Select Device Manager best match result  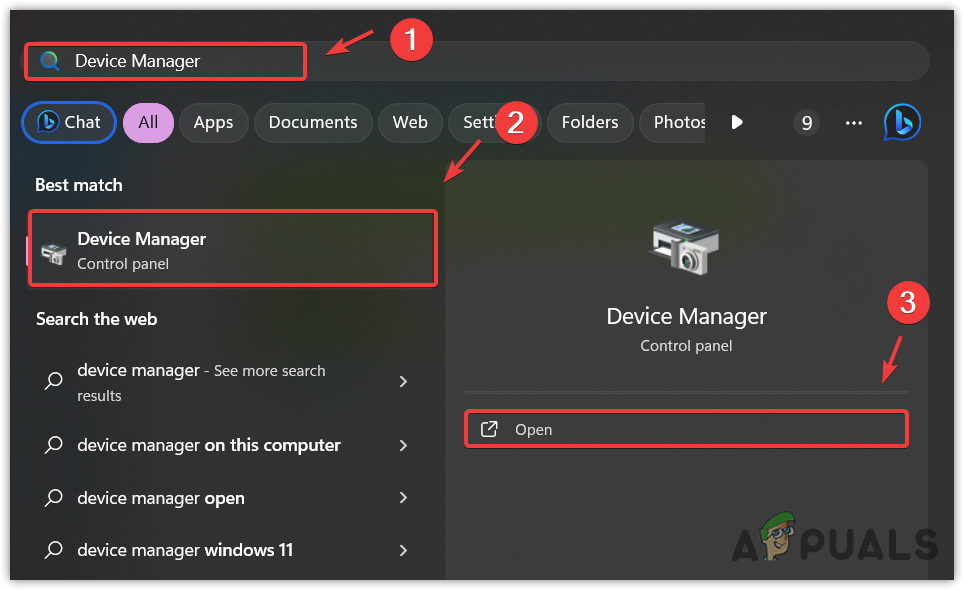pos(233,248)
